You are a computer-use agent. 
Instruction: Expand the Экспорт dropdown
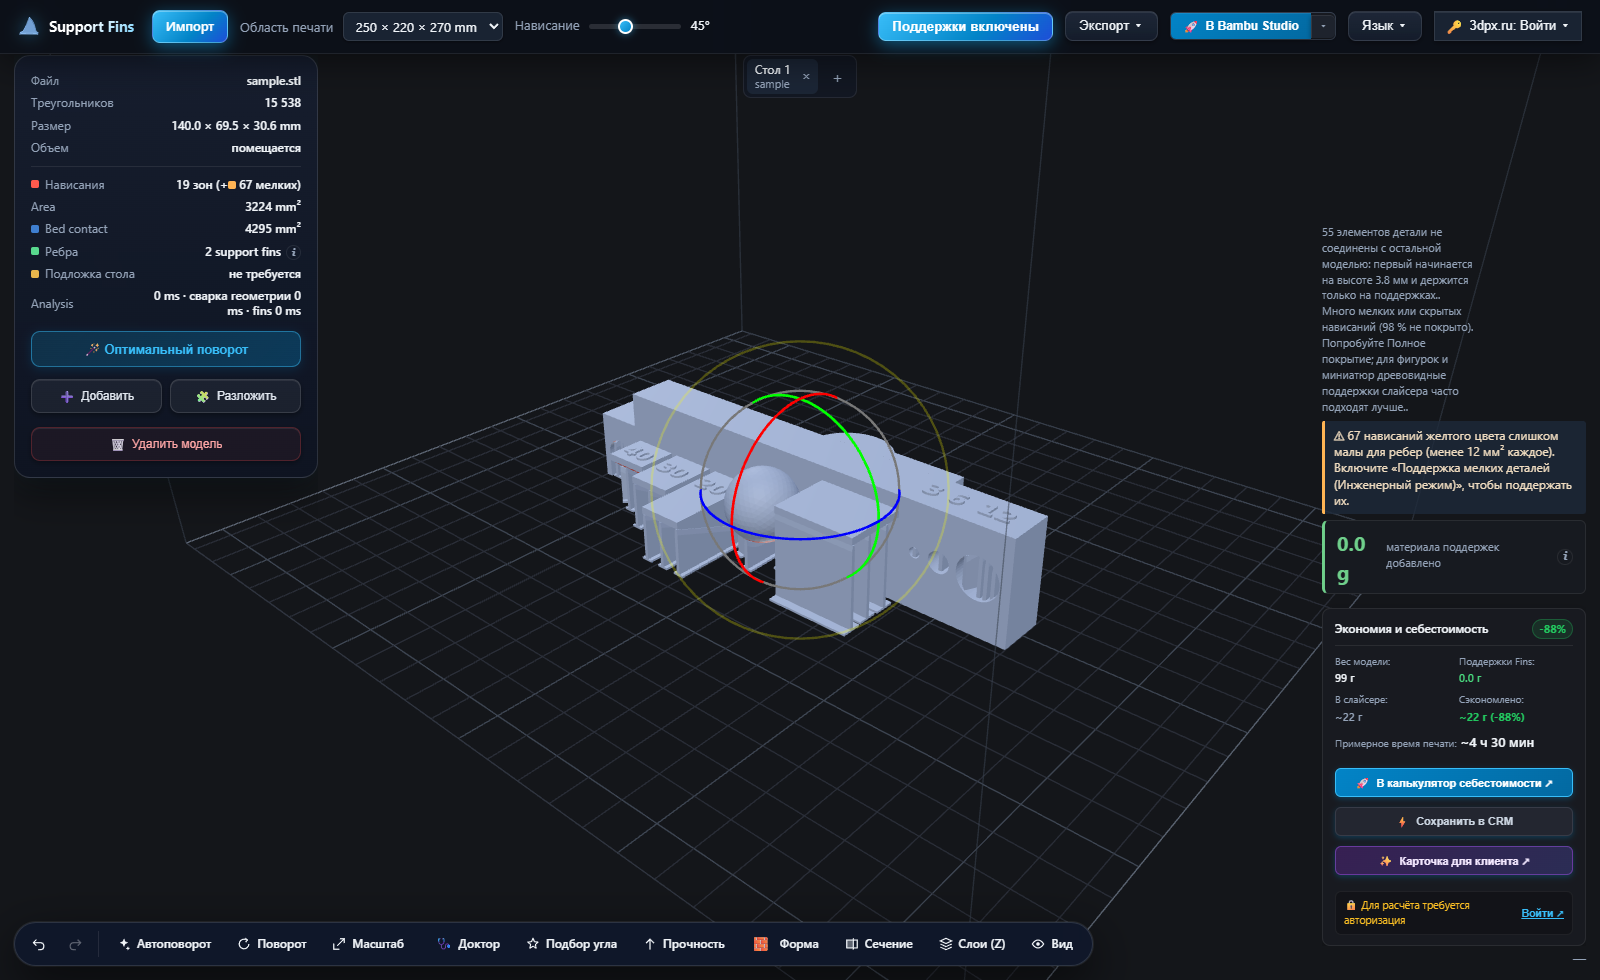click(1111, 26)
